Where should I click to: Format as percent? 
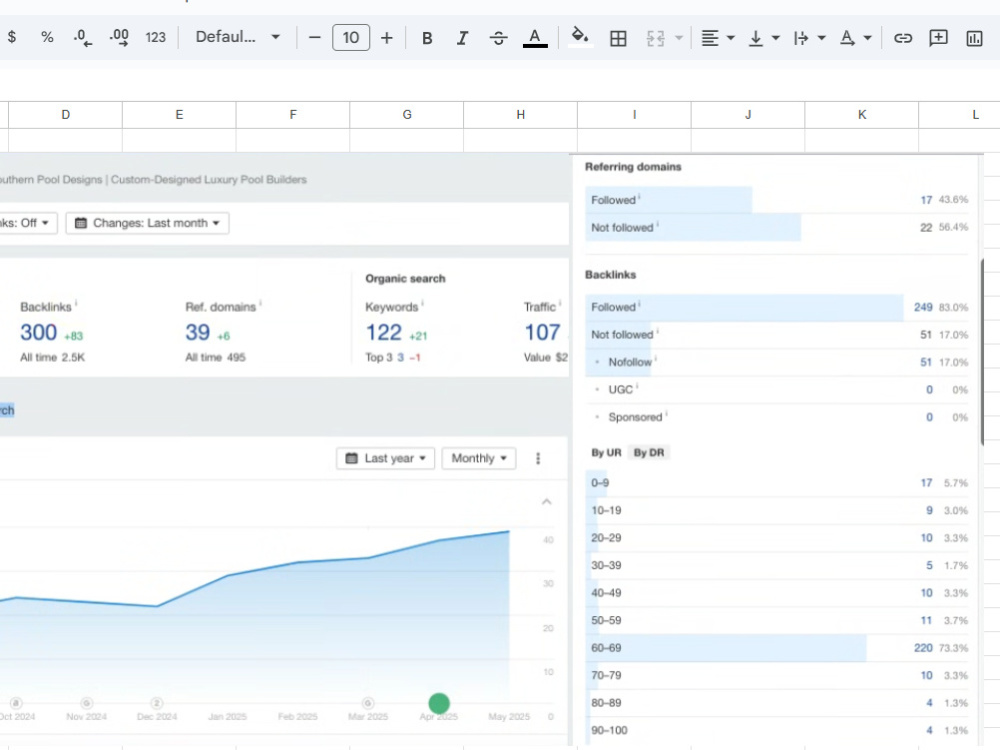coord(47,37)
